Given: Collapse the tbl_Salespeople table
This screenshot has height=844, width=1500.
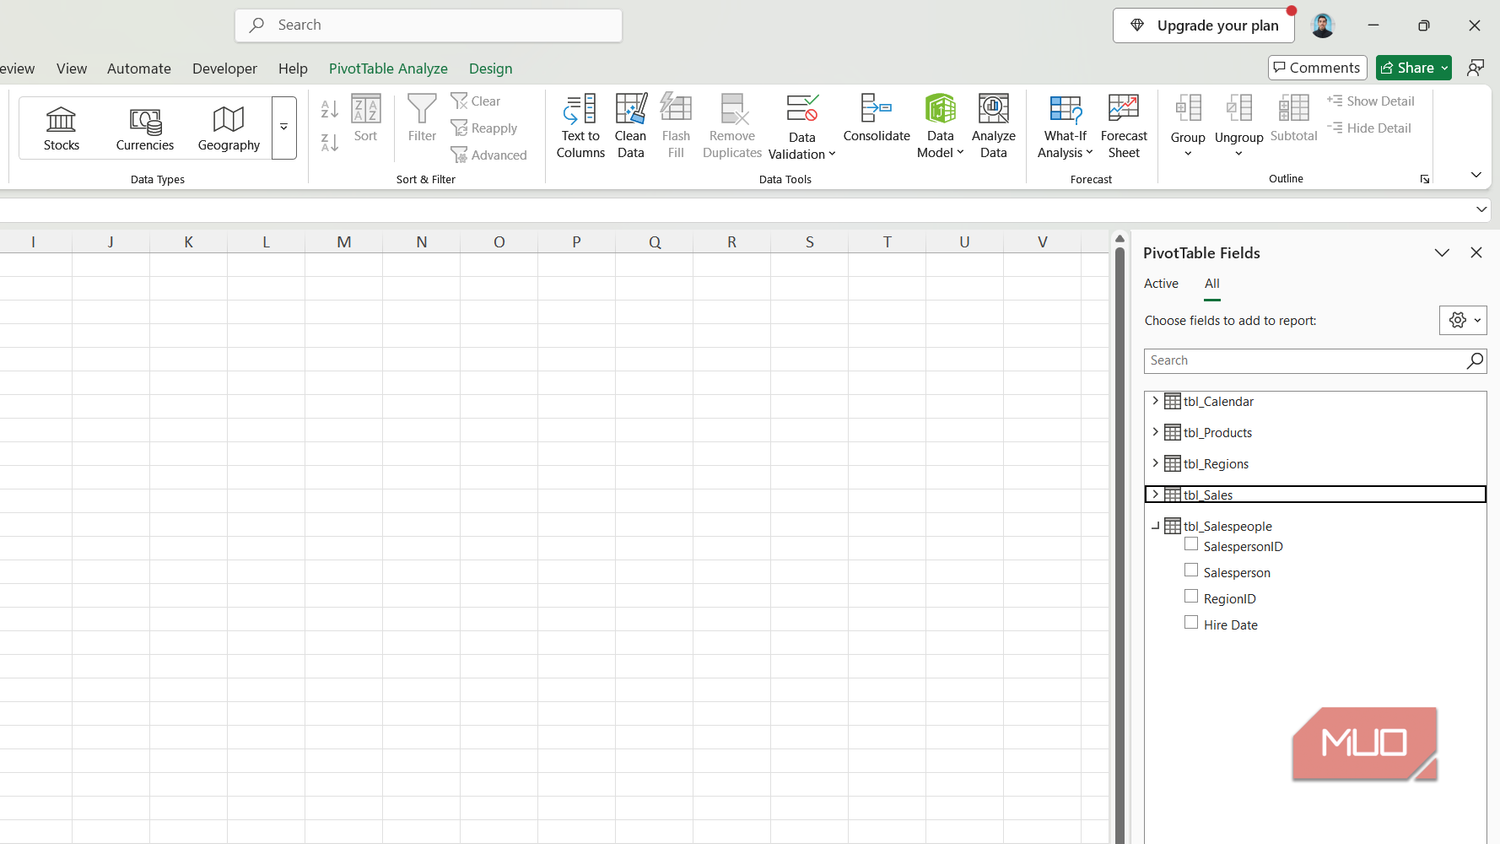Looking at the screenshot, I should coord(1155,525).
